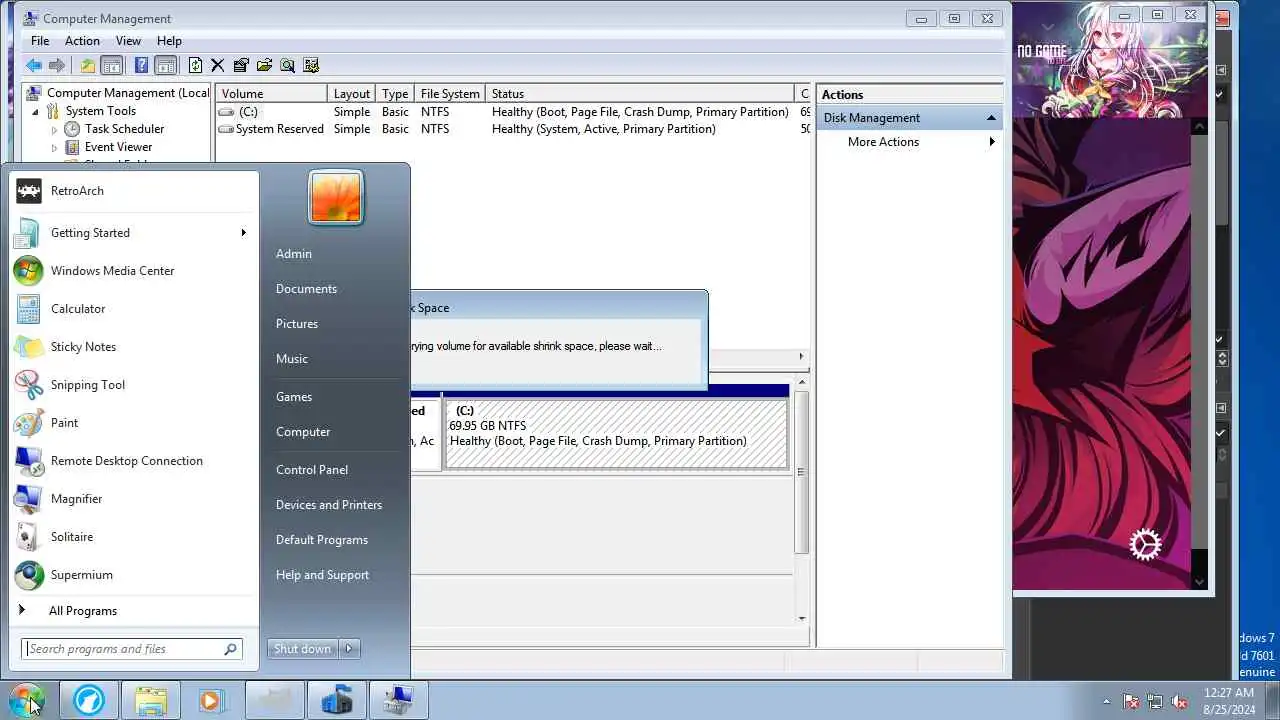Image resolution: width=1280 pixels, height=720 pixels.
Task: Open the File menu
Action: click(x=40, y=41)
